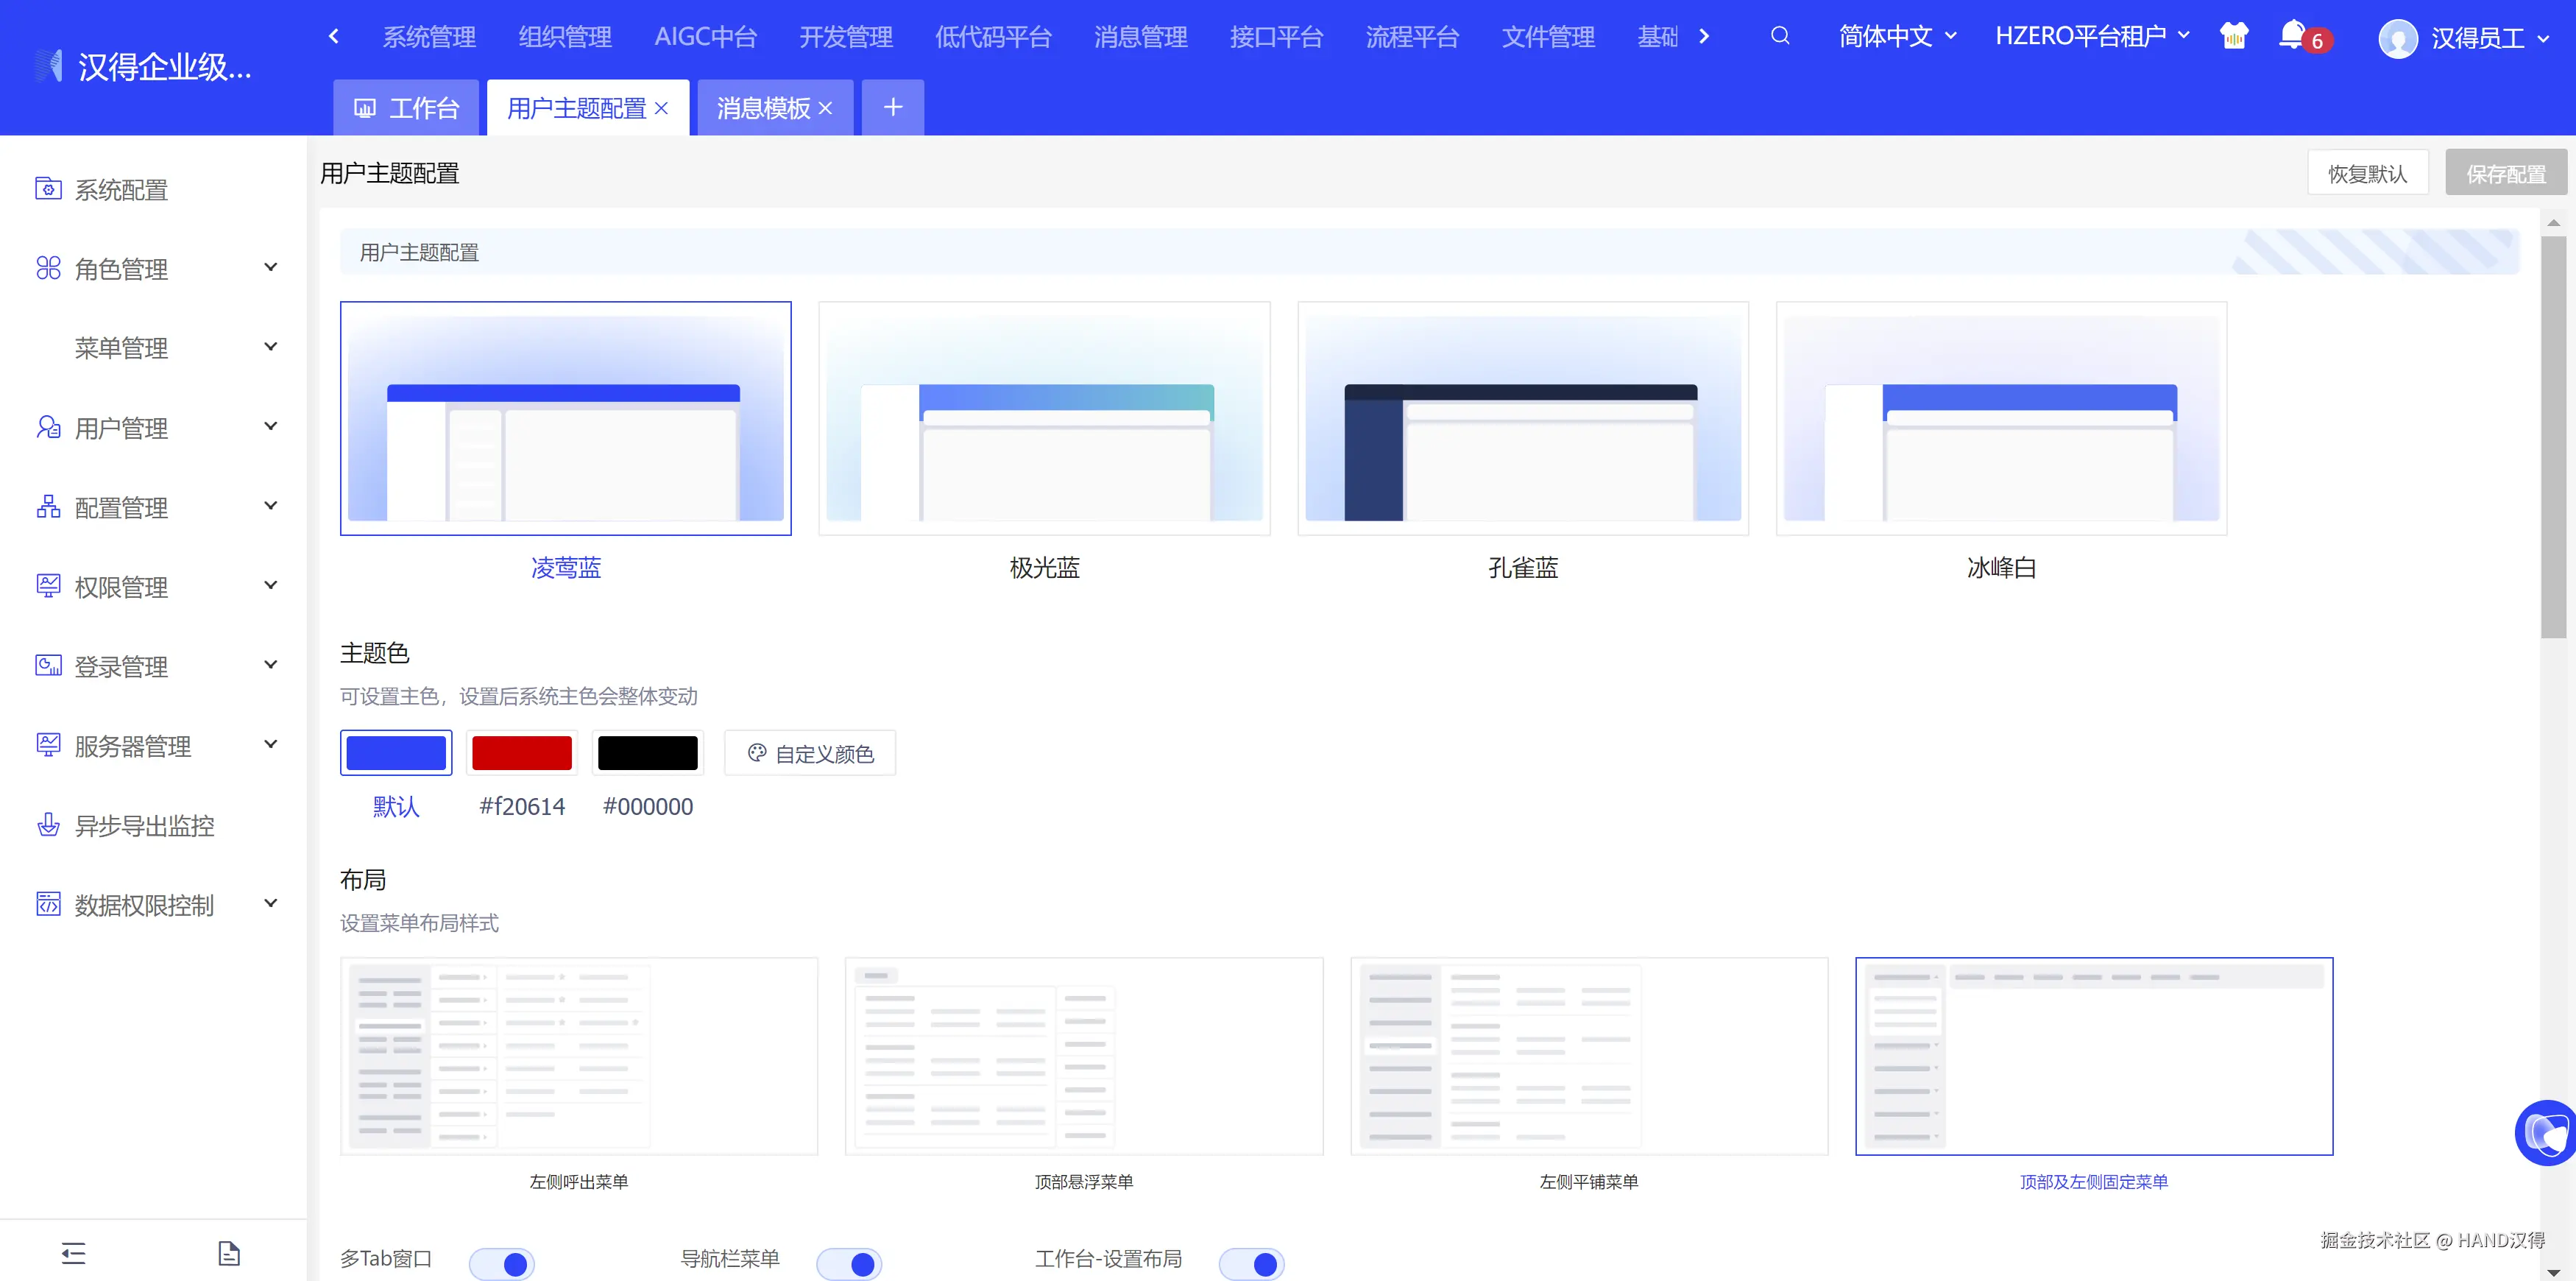Select the red #f20614 color swatch
2576x1281 pixels.
coord(522,753)
